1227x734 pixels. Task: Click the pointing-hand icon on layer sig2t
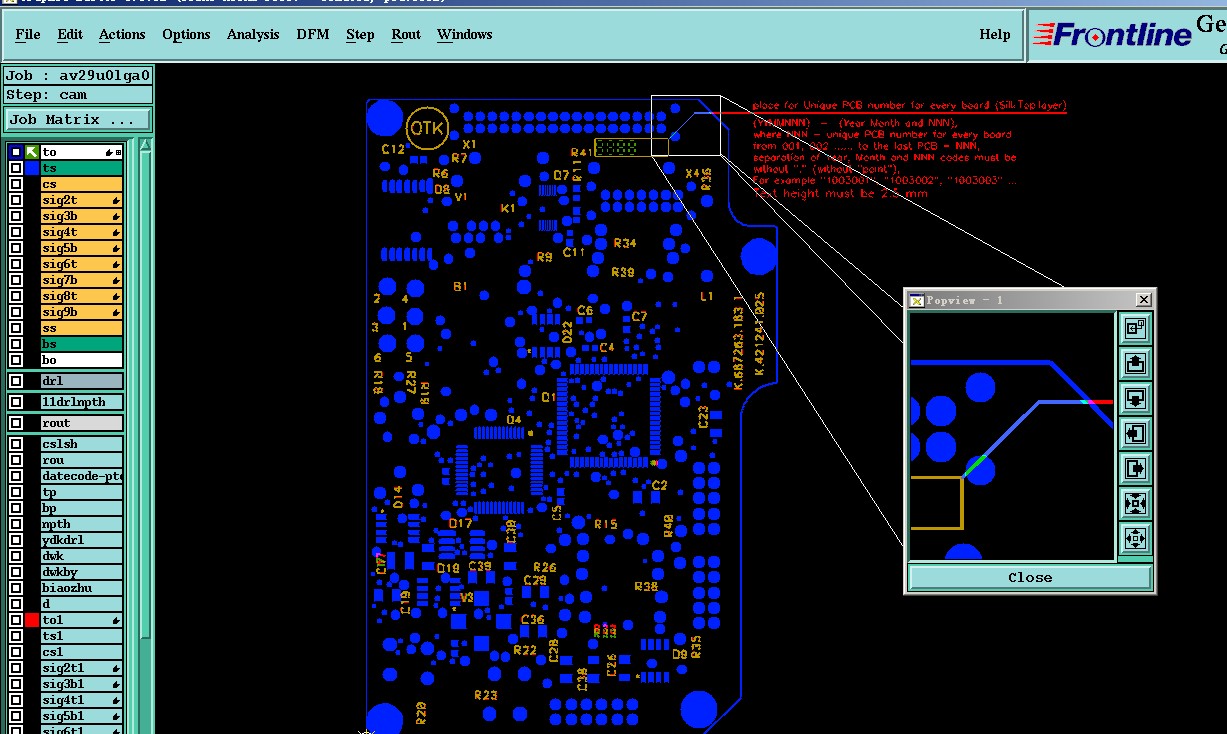pos(116,200)
